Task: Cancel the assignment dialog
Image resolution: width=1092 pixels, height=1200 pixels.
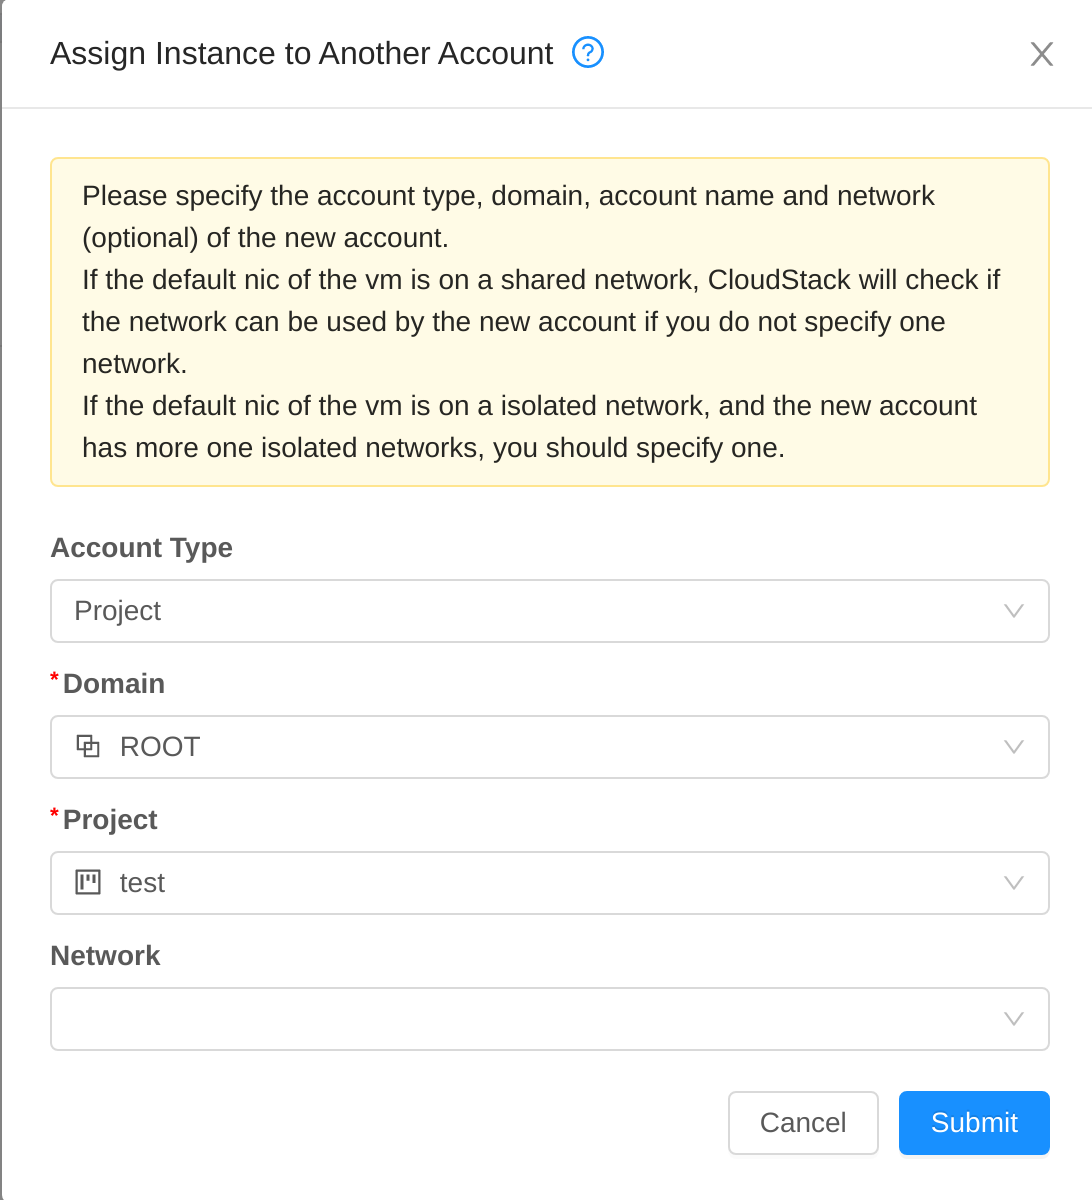Action: pyautogui.click(x=803, y=1122)
